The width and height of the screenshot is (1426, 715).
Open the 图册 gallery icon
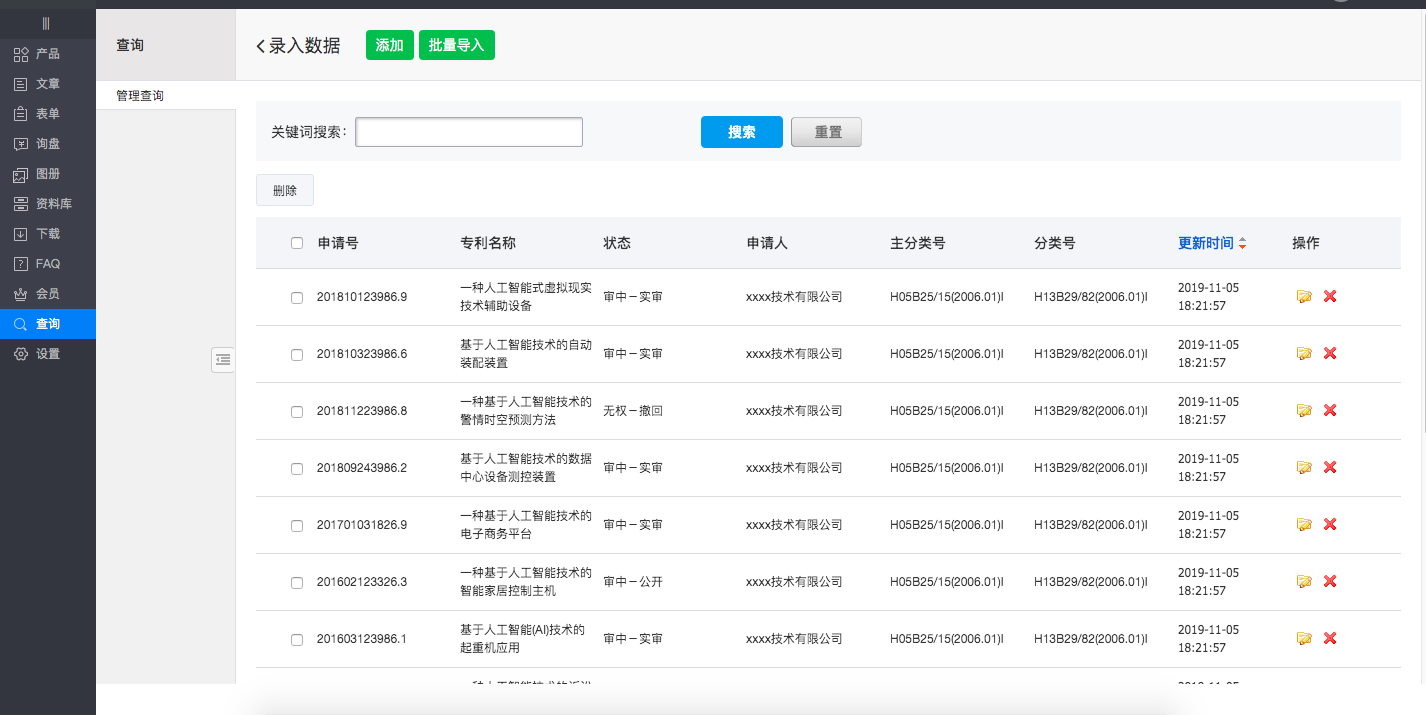[x=21, y=174]
